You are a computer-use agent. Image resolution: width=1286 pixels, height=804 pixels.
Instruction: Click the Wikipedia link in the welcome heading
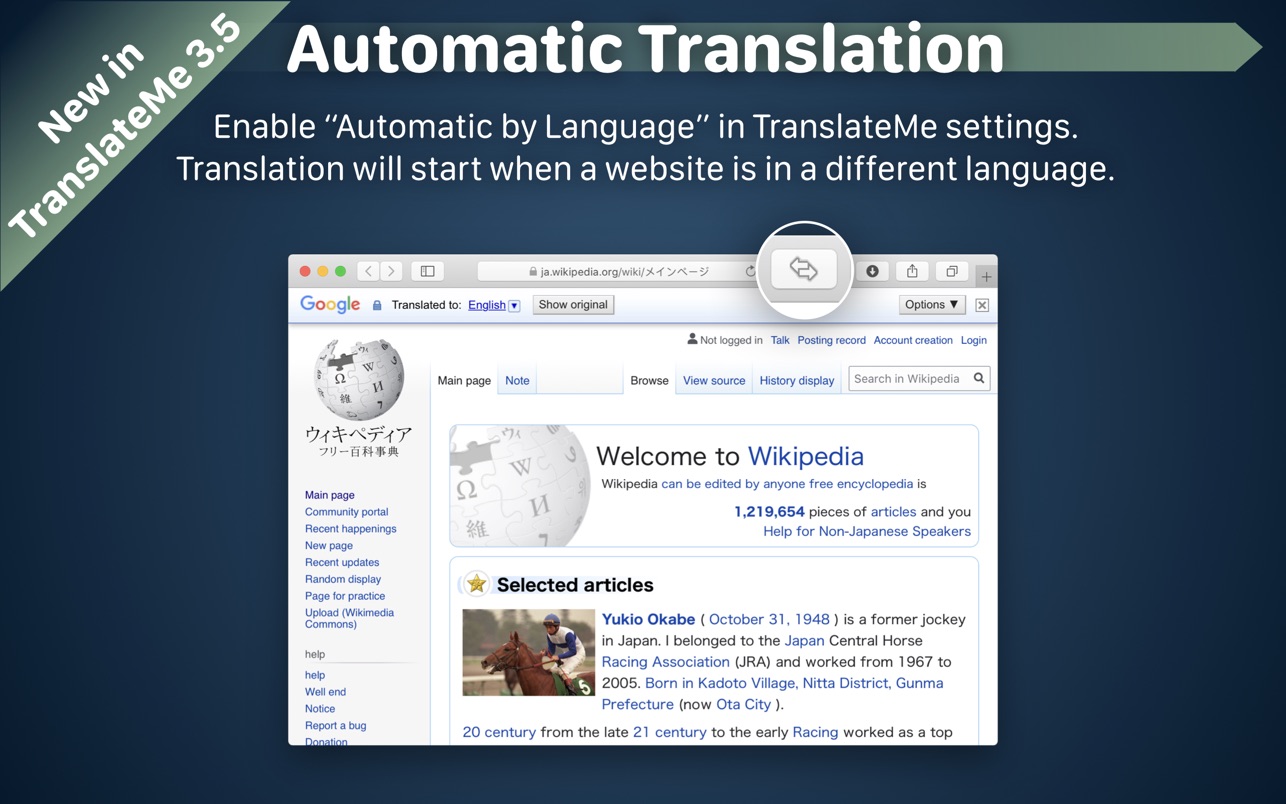(806, 456)
